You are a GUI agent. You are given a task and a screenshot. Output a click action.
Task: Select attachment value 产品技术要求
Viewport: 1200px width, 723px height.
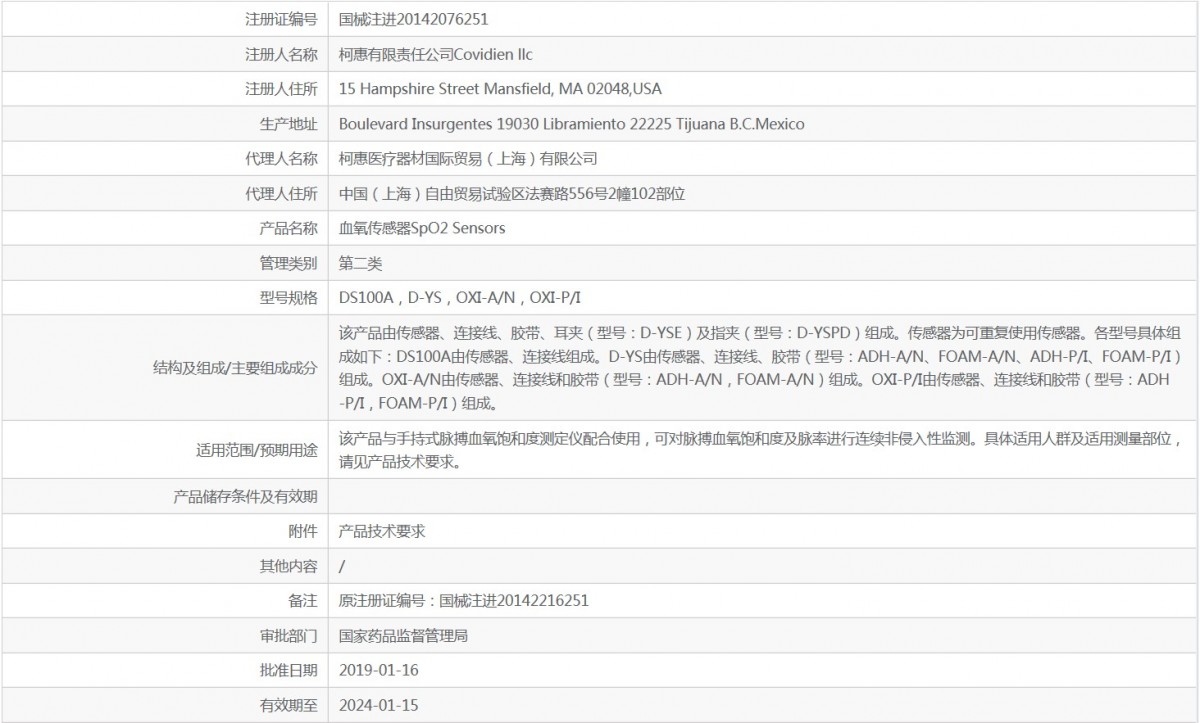(383, 531)
